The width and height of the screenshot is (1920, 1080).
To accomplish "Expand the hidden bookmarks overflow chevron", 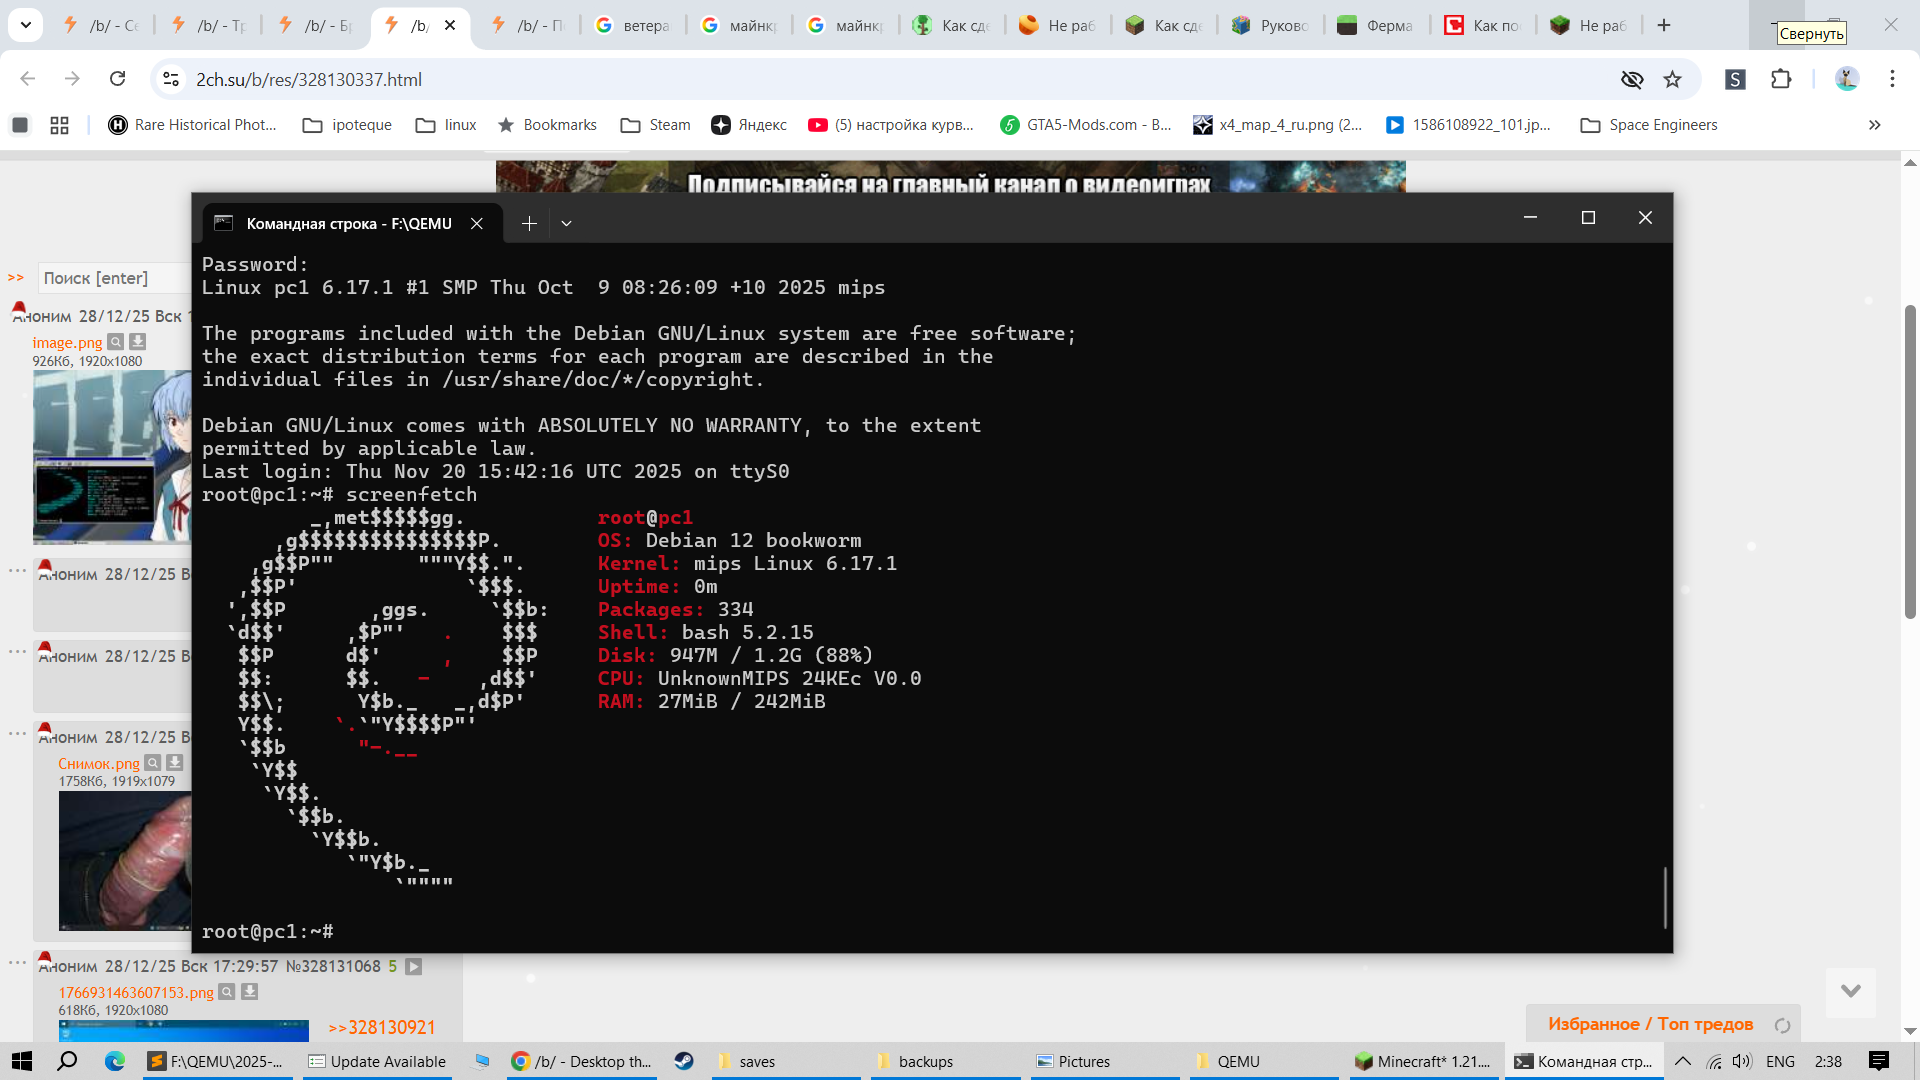I will coord(1874,125).
